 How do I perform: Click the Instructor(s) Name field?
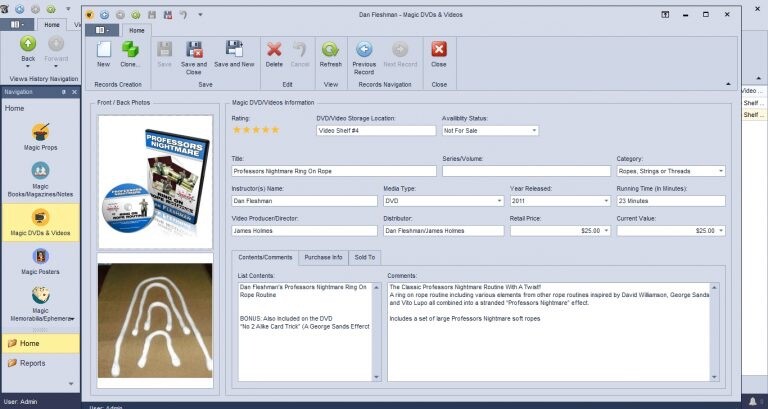[x=304, y=201]
